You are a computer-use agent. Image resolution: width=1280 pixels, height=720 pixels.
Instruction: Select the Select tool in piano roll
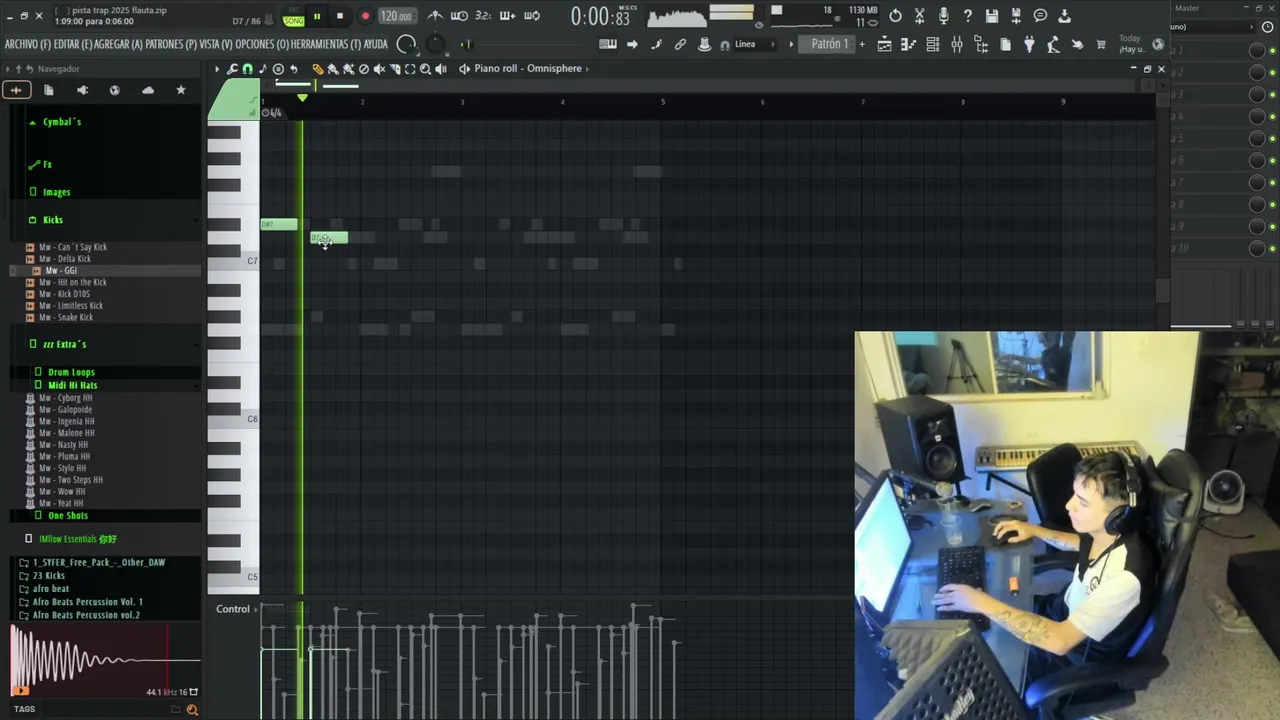[x=410, y=69]
